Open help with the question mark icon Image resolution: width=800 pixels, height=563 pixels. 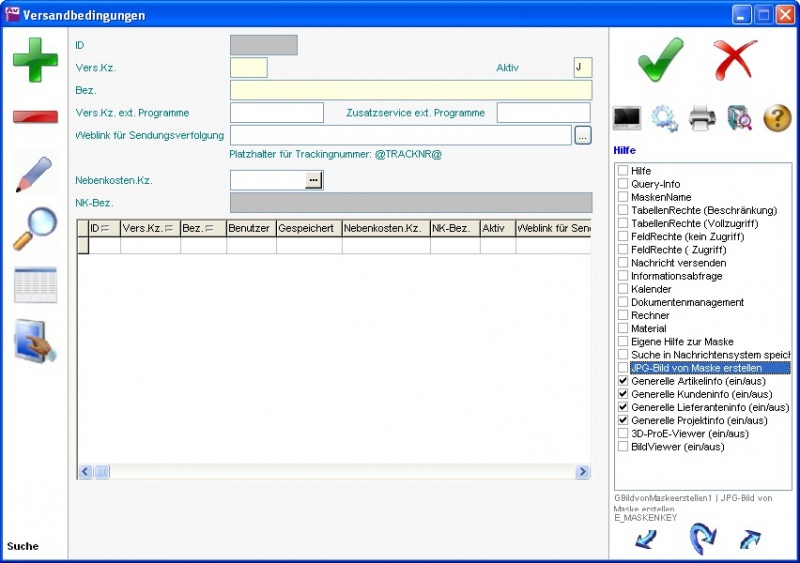[x=777, y=118]
